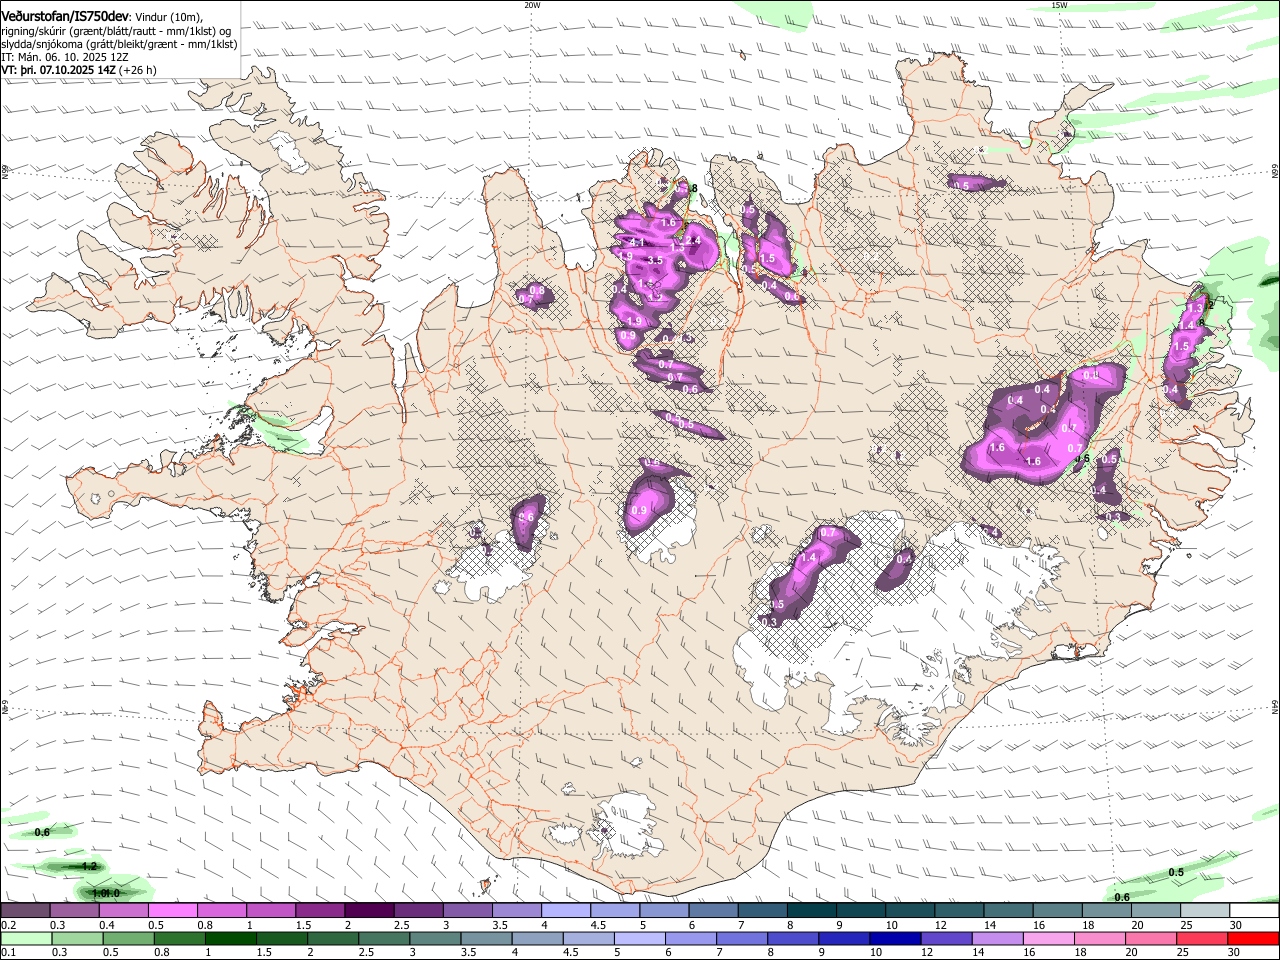Click the '30' label on the top legend row
This screenshot has height=960, width=1280.
click(x=1236, y=925)
